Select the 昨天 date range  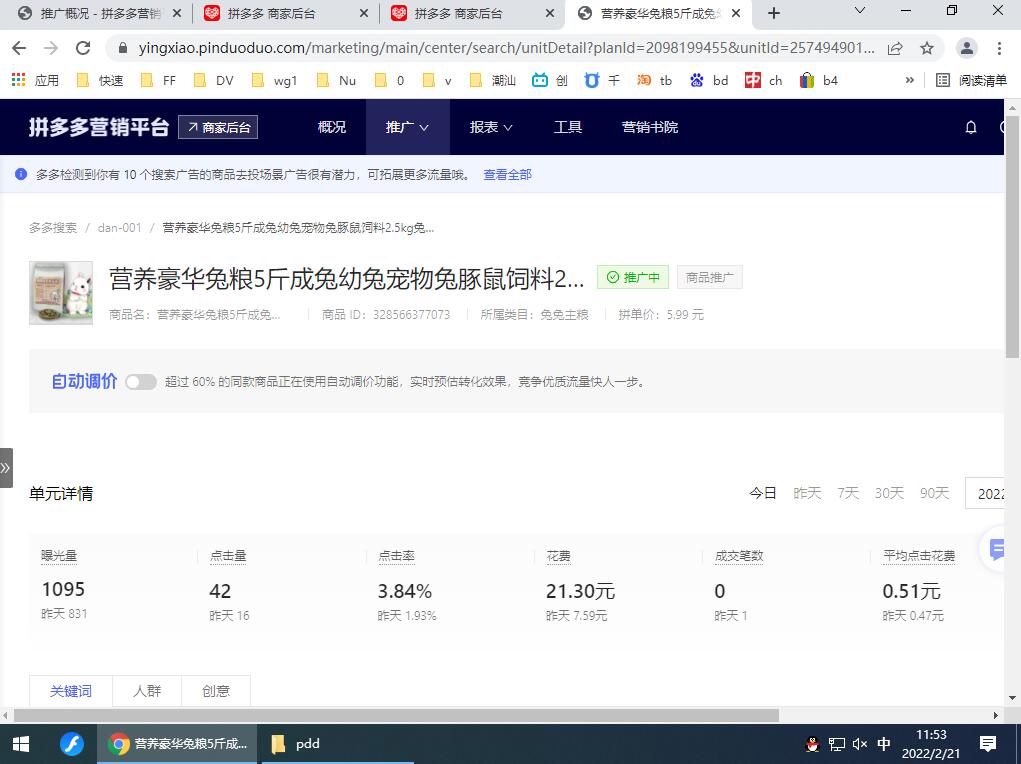pos(807,493)
